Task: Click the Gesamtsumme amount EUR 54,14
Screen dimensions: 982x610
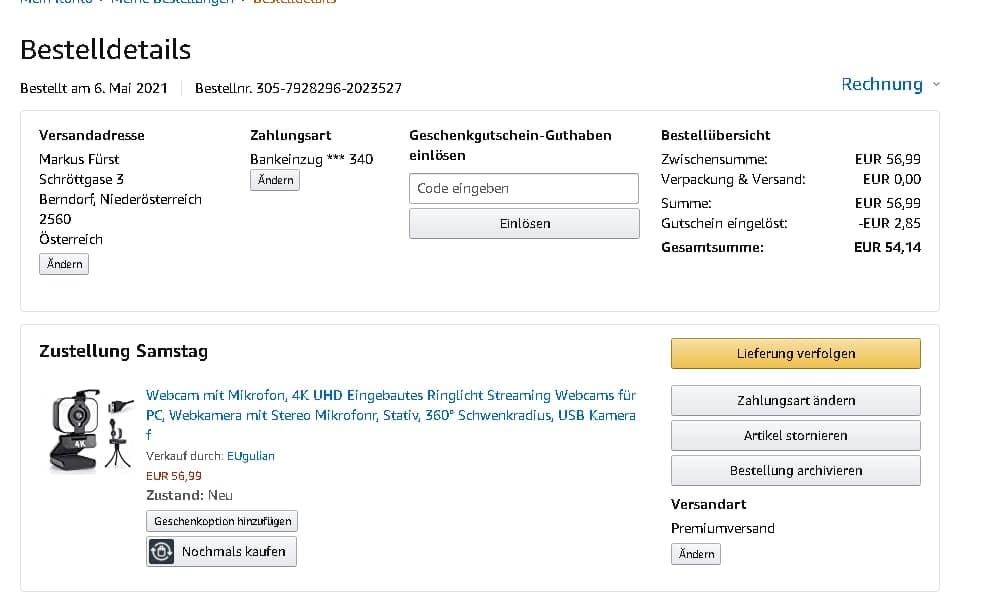Action: click(x=887, y=247)
